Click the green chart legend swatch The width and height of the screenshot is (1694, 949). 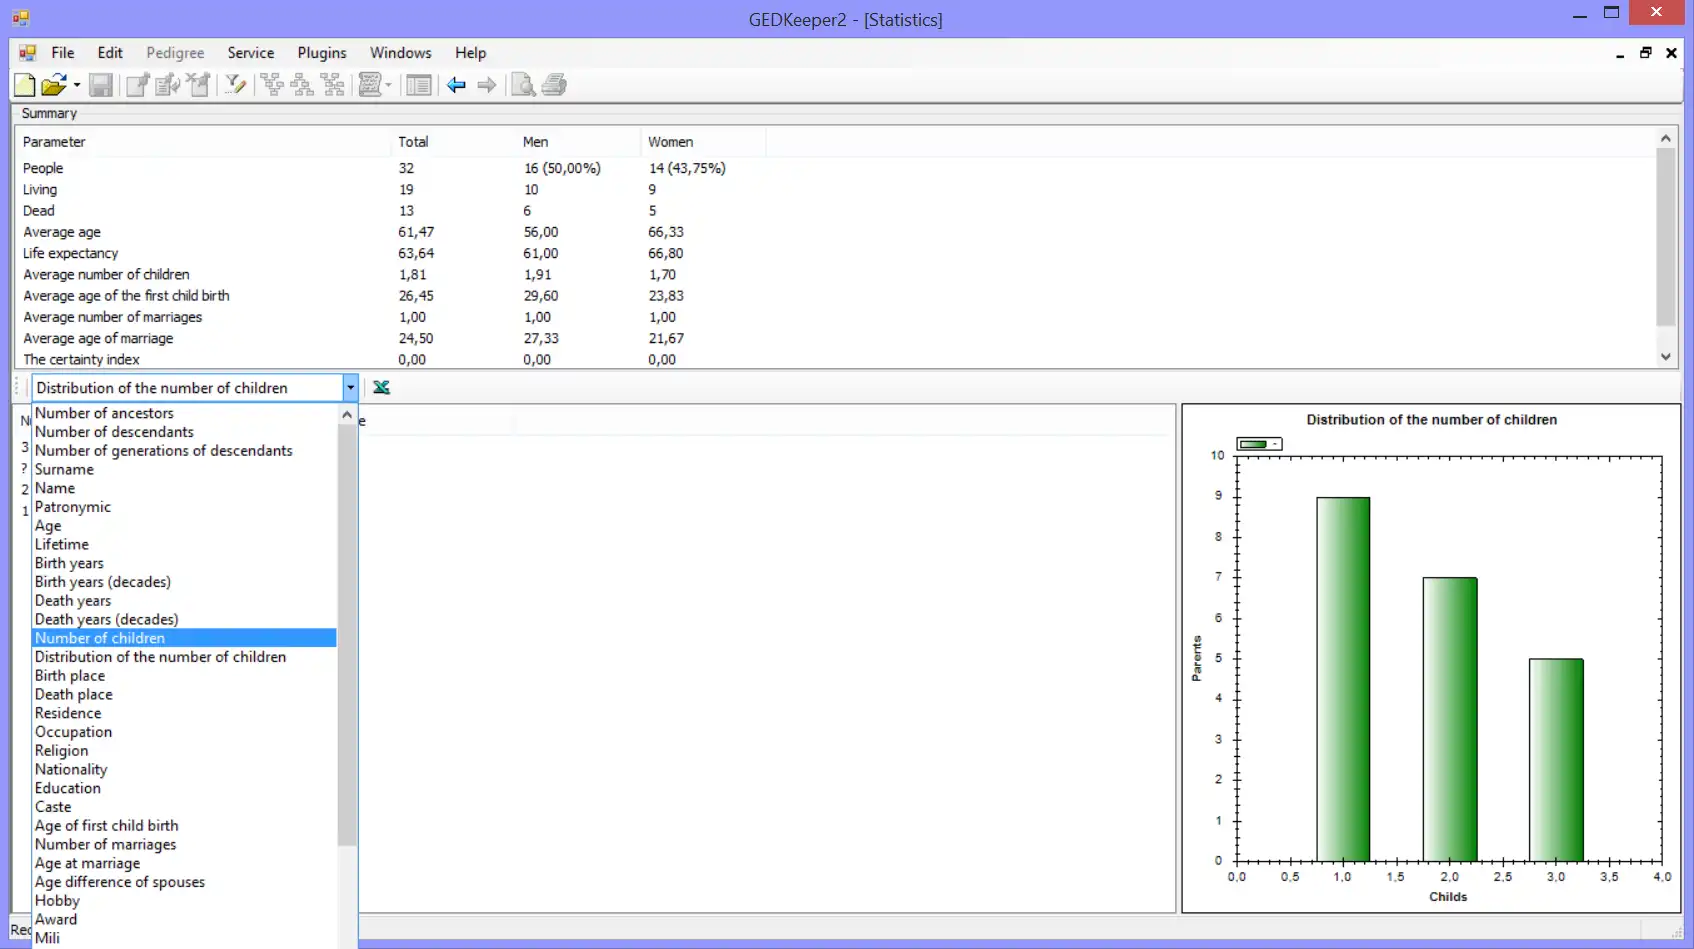1254,444
